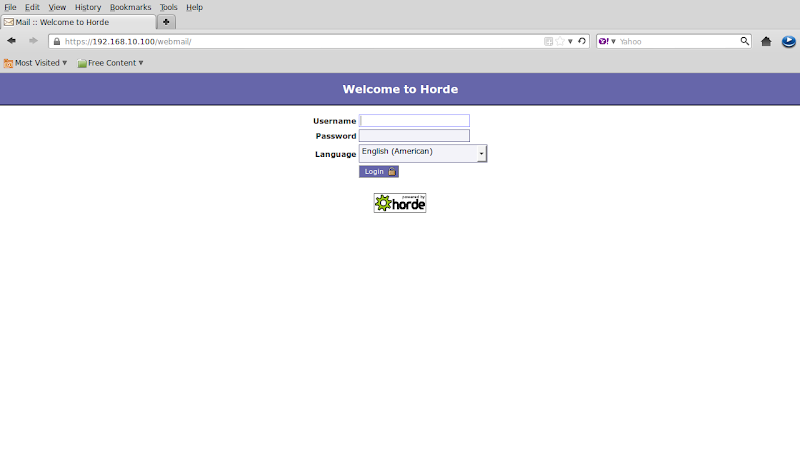Viewport: 800px width, 469px height.
Task: Click the magnifier search icon
Action: 745,41
